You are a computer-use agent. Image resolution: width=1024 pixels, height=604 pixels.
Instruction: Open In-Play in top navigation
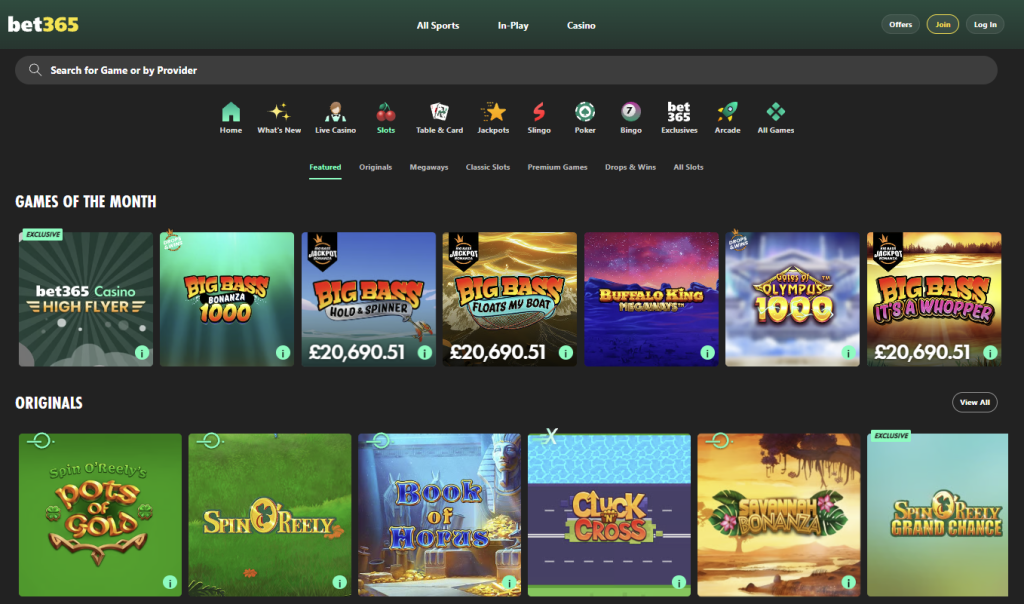pos(513,25)
